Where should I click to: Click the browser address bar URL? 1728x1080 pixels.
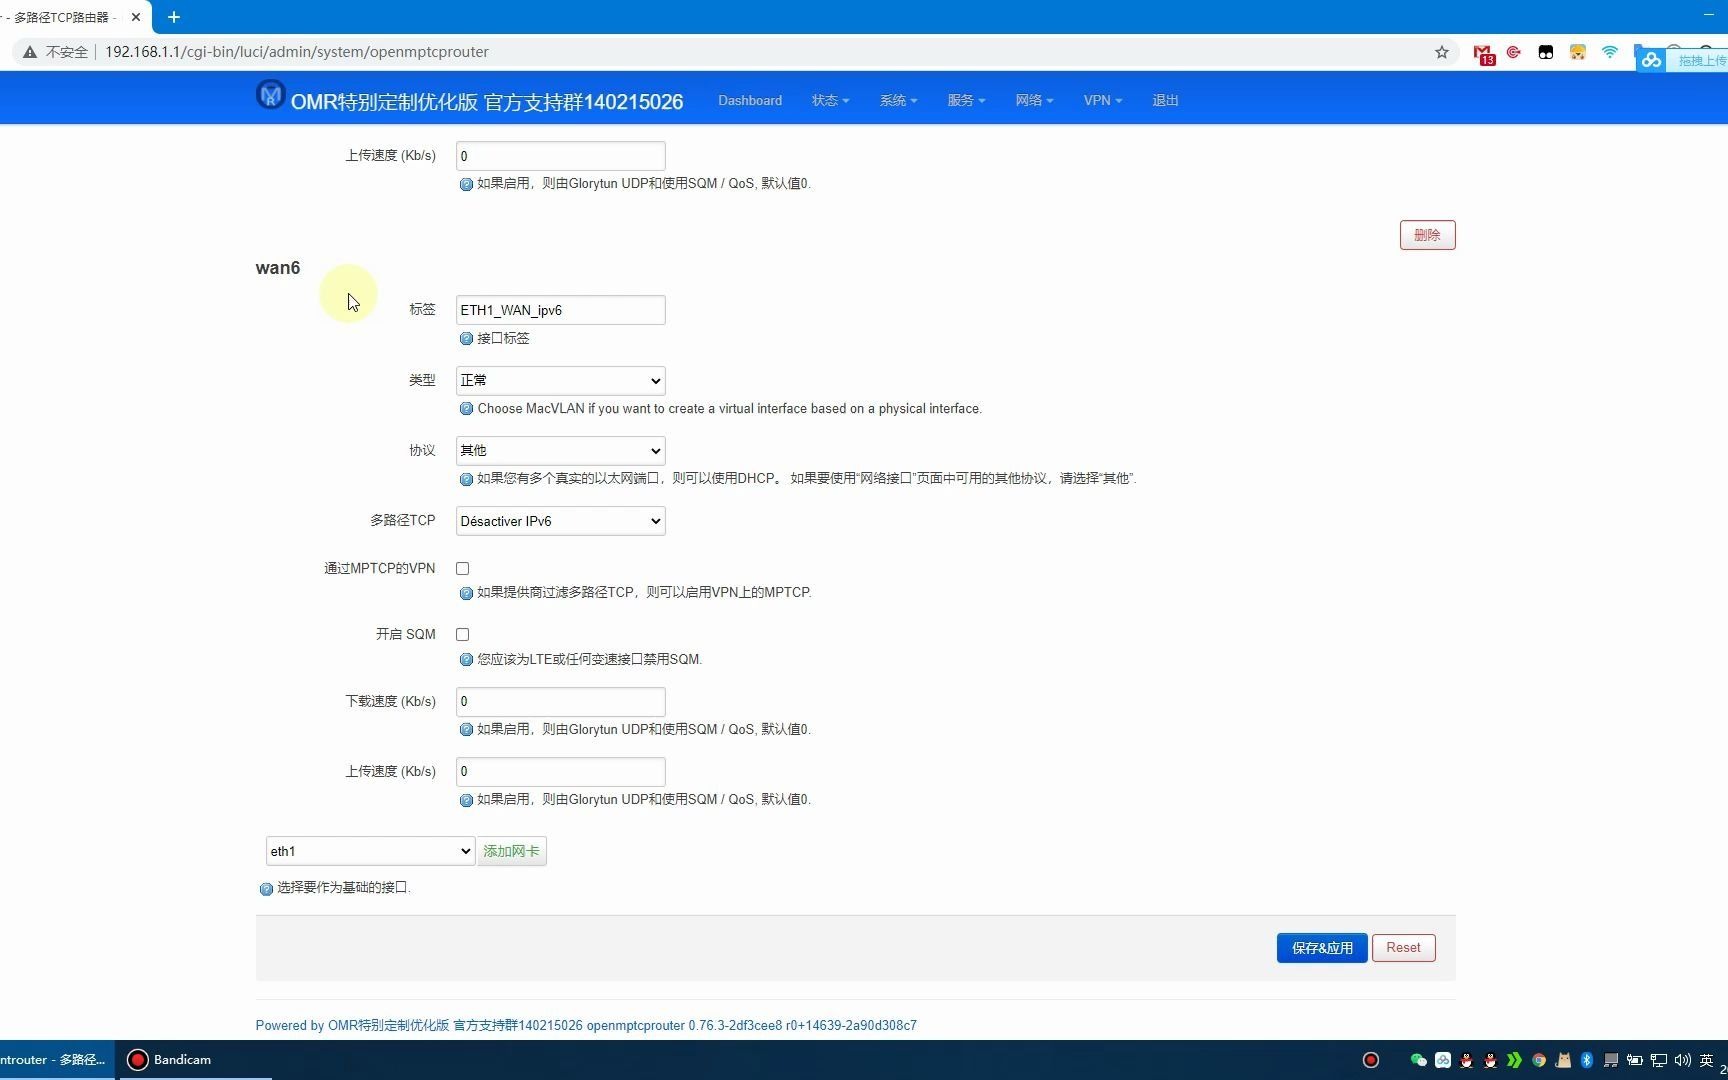[297, 52]
